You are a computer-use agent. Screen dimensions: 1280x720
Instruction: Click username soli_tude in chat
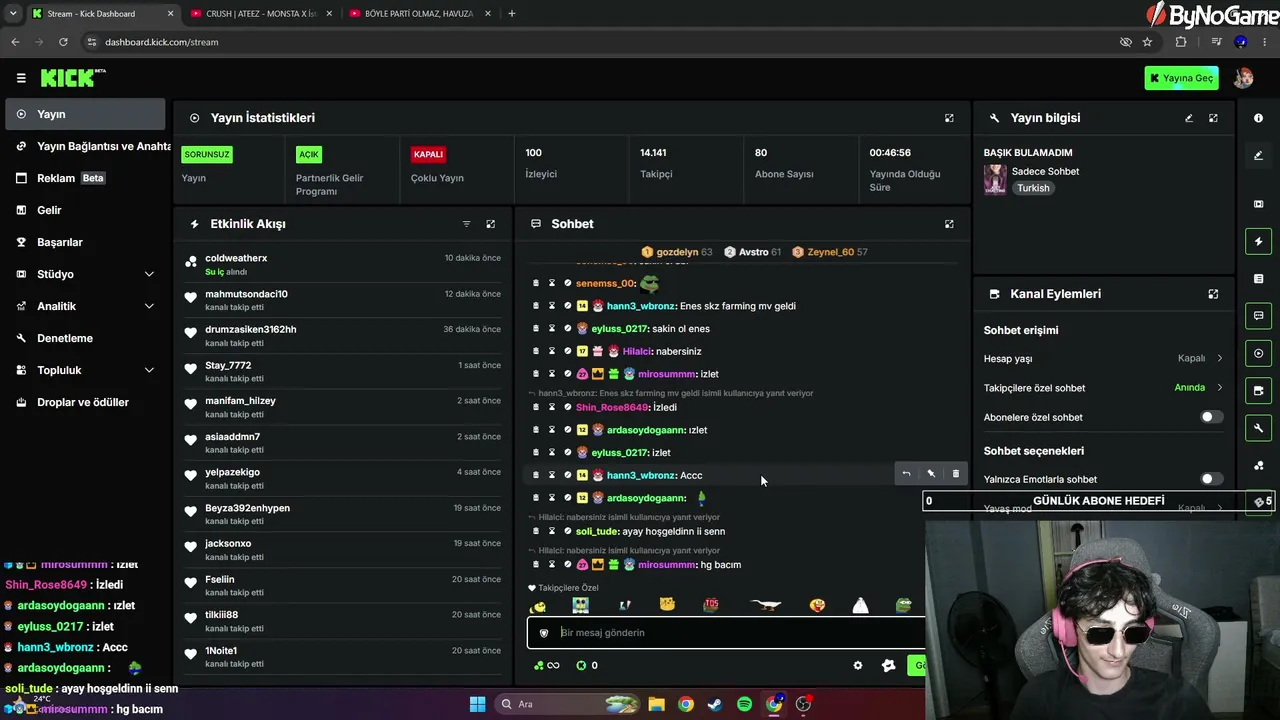(596, 531)
